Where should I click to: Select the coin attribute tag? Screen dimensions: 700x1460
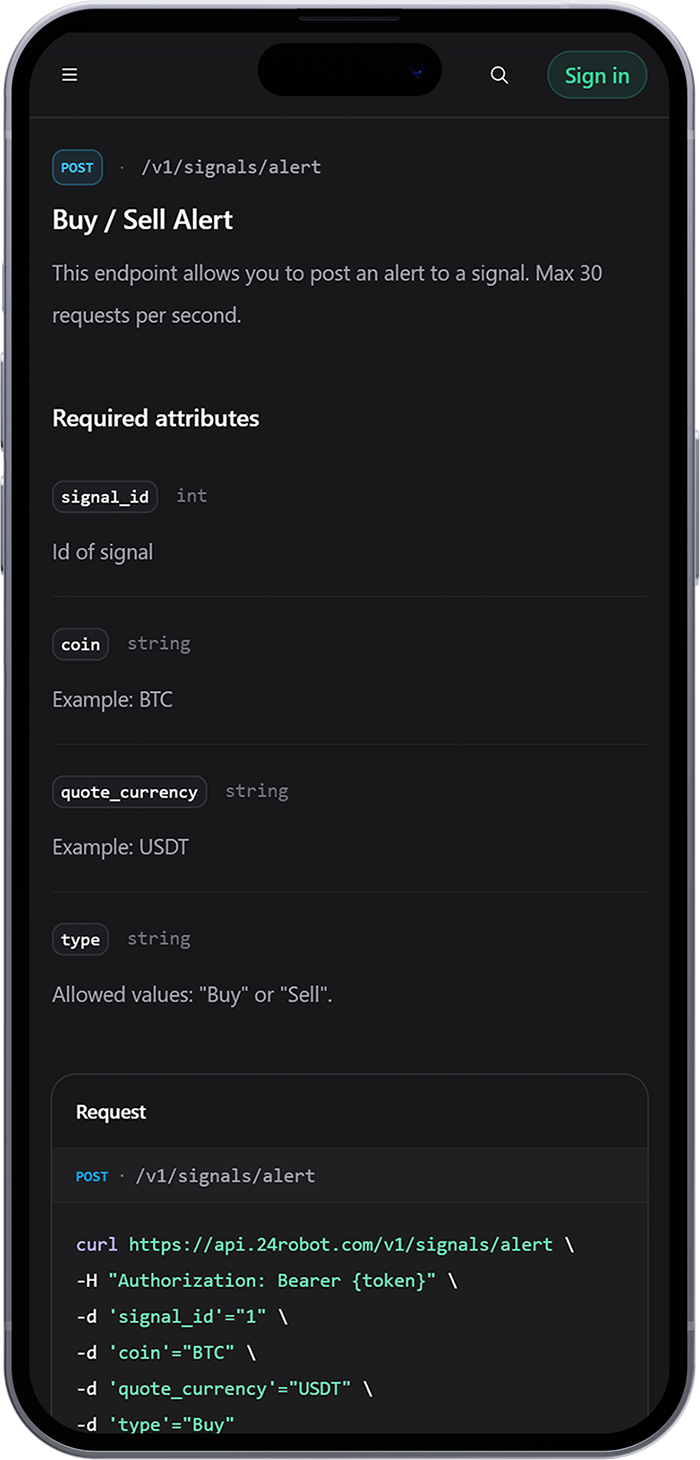80,644
